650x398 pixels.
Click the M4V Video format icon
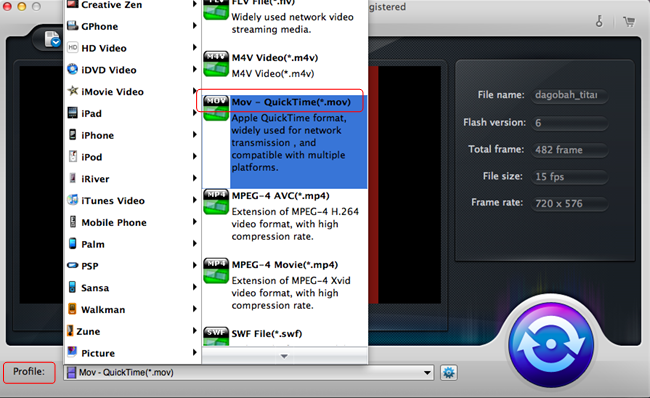216,63
